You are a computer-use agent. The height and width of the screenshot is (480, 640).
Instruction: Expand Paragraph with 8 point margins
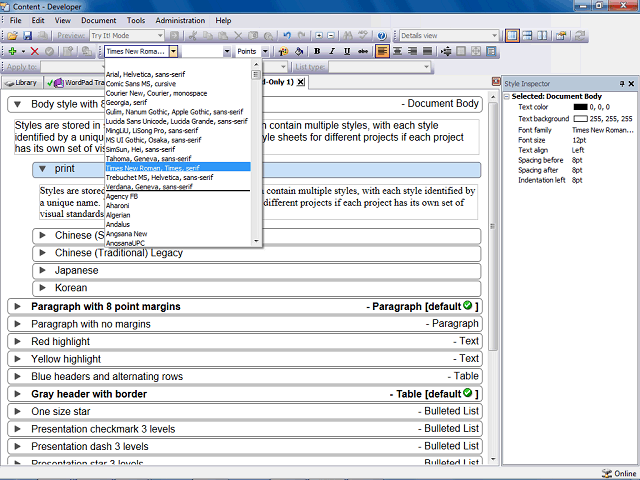(x=18, y=307)
